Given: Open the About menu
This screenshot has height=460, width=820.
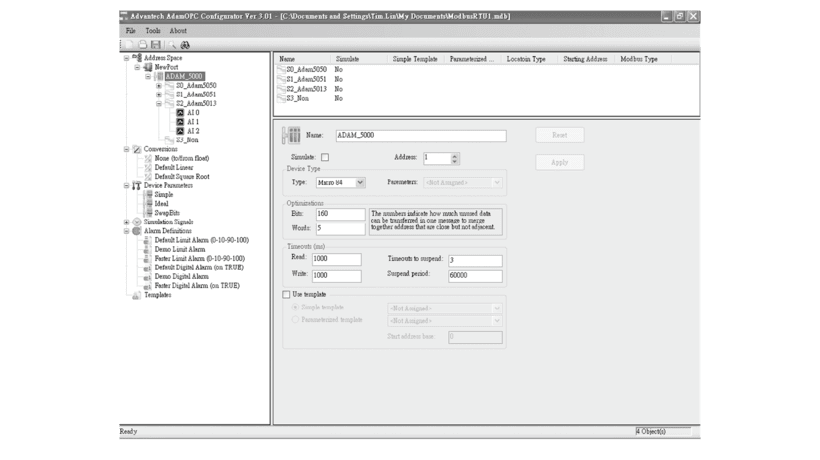Looking at the screenshot, I should [x=178, y=31].
